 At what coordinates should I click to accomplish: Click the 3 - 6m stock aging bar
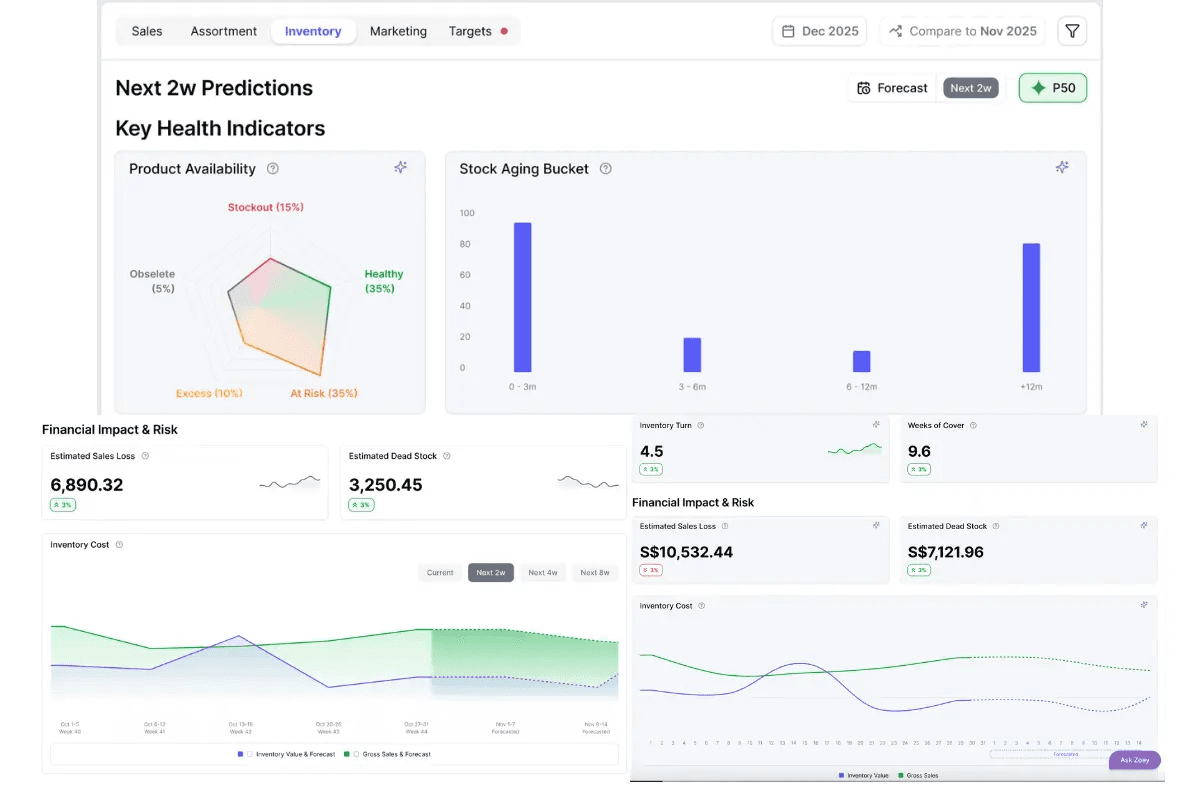tap(692, 355)
